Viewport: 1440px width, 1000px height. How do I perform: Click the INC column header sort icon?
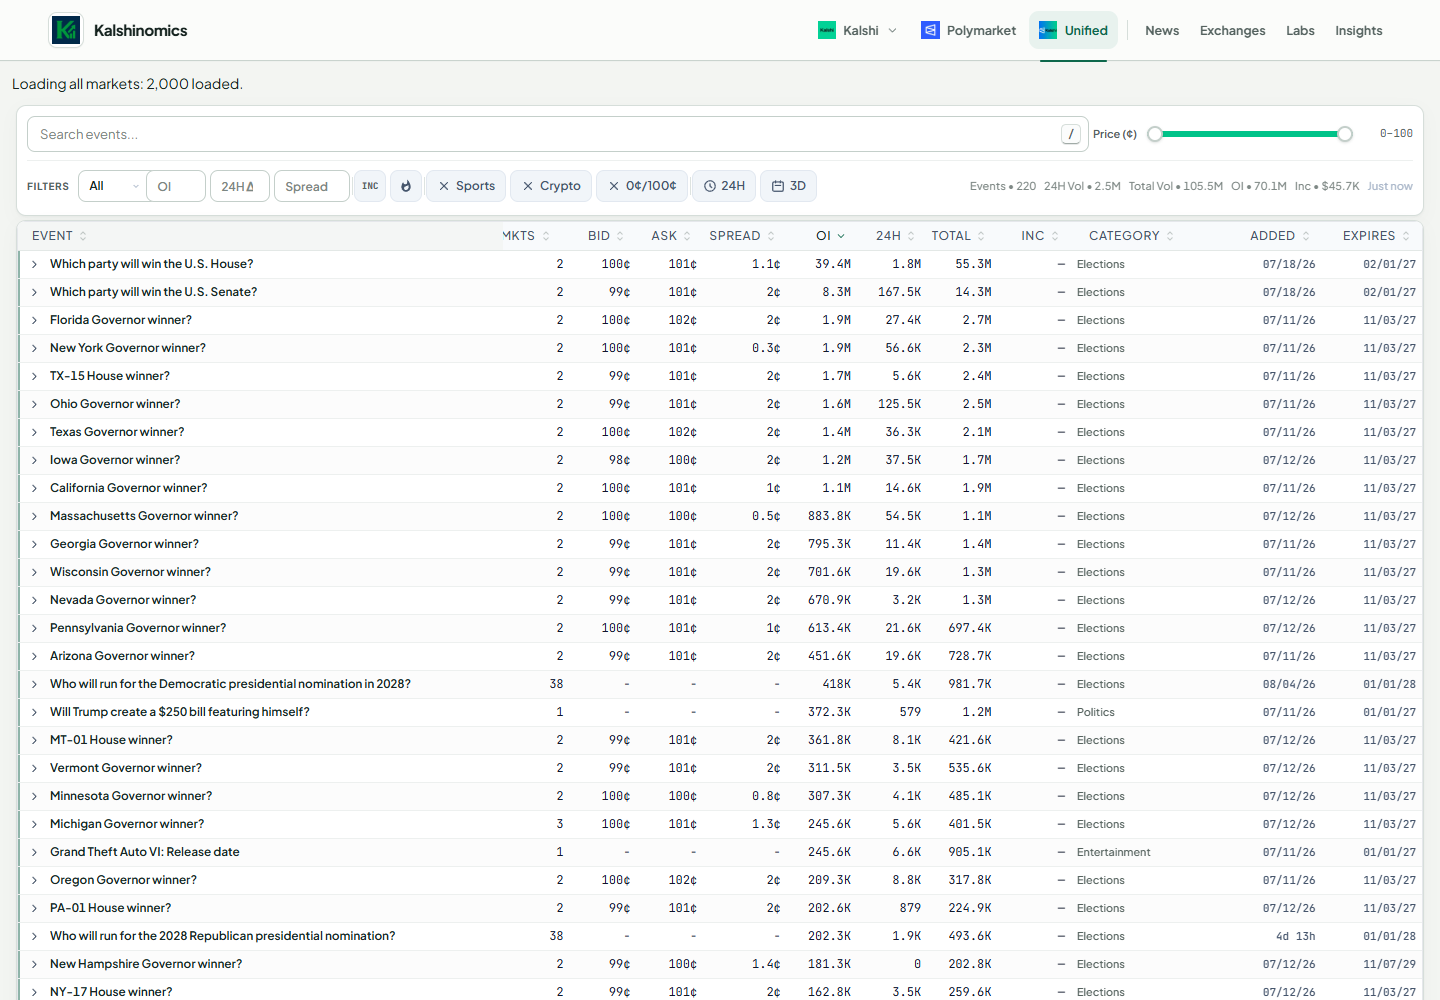tap(1054, 236)
